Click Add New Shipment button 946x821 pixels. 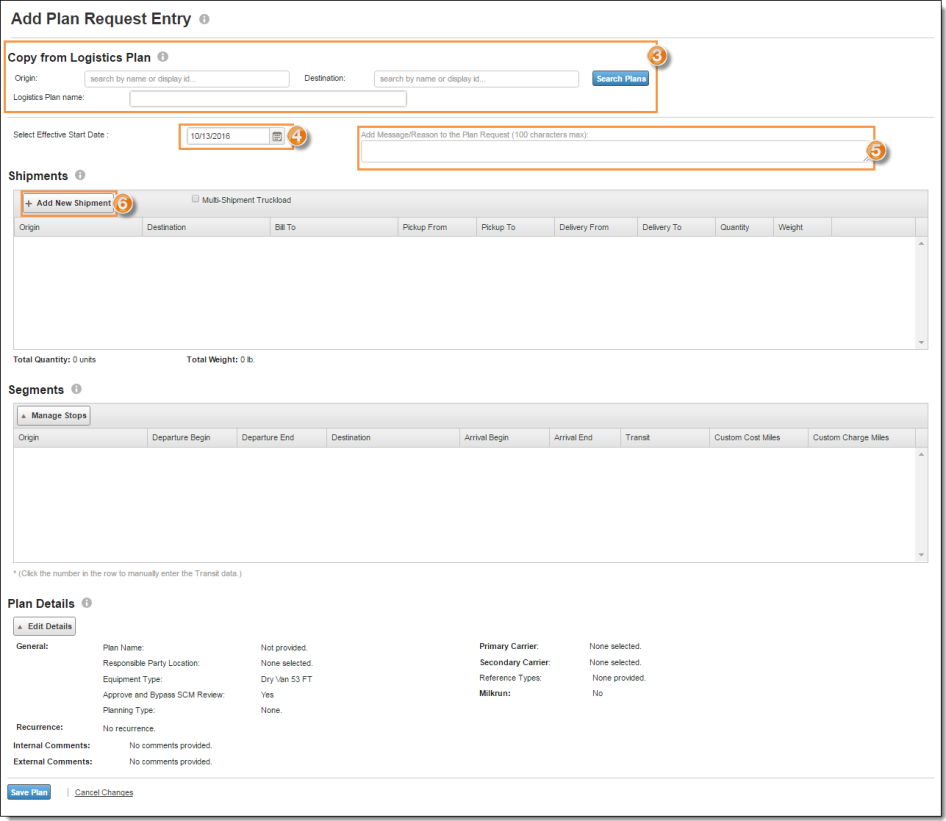[68, 203]
